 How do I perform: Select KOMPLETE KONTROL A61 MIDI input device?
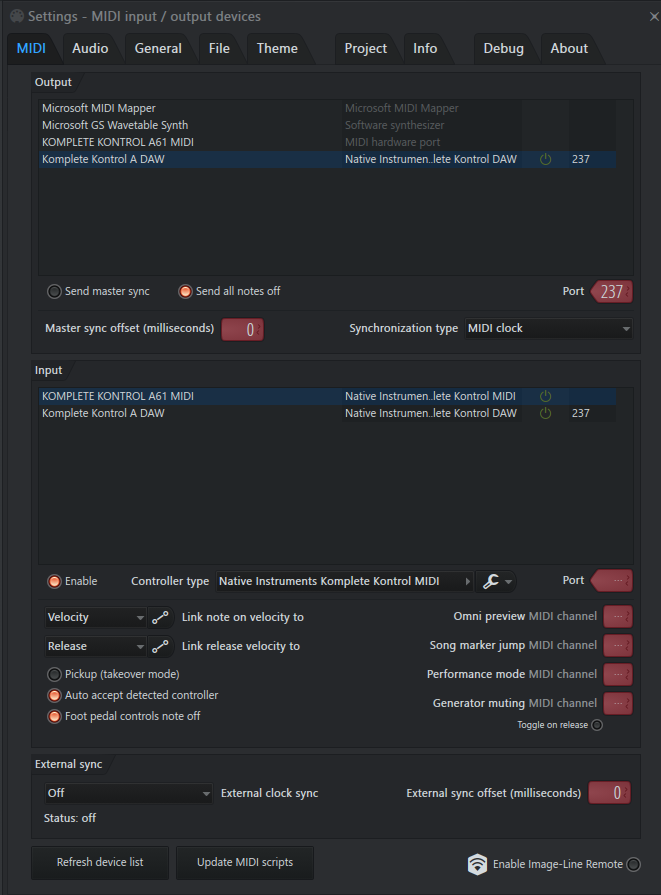[328, 396]
